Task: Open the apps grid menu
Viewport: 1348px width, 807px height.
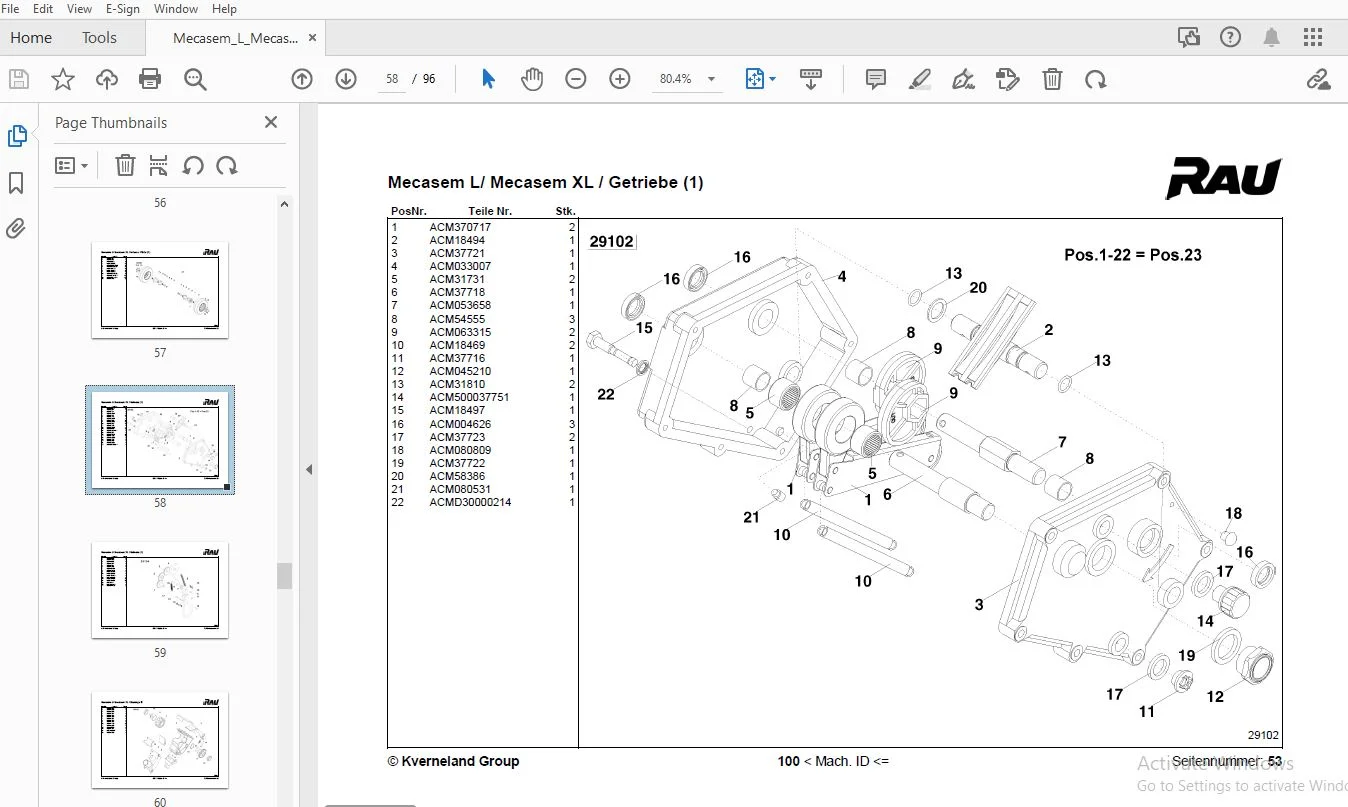Action: tap(1313, 38)
